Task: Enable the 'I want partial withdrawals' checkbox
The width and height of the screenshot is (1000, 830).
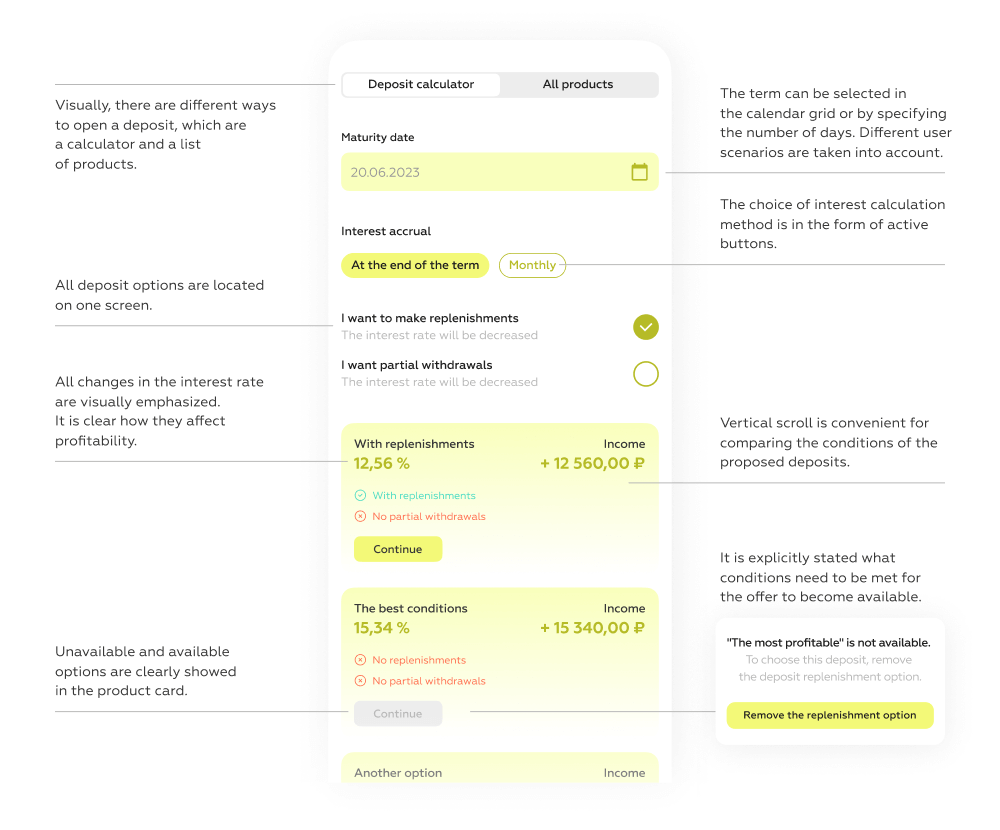Action: tap(646, 374)
